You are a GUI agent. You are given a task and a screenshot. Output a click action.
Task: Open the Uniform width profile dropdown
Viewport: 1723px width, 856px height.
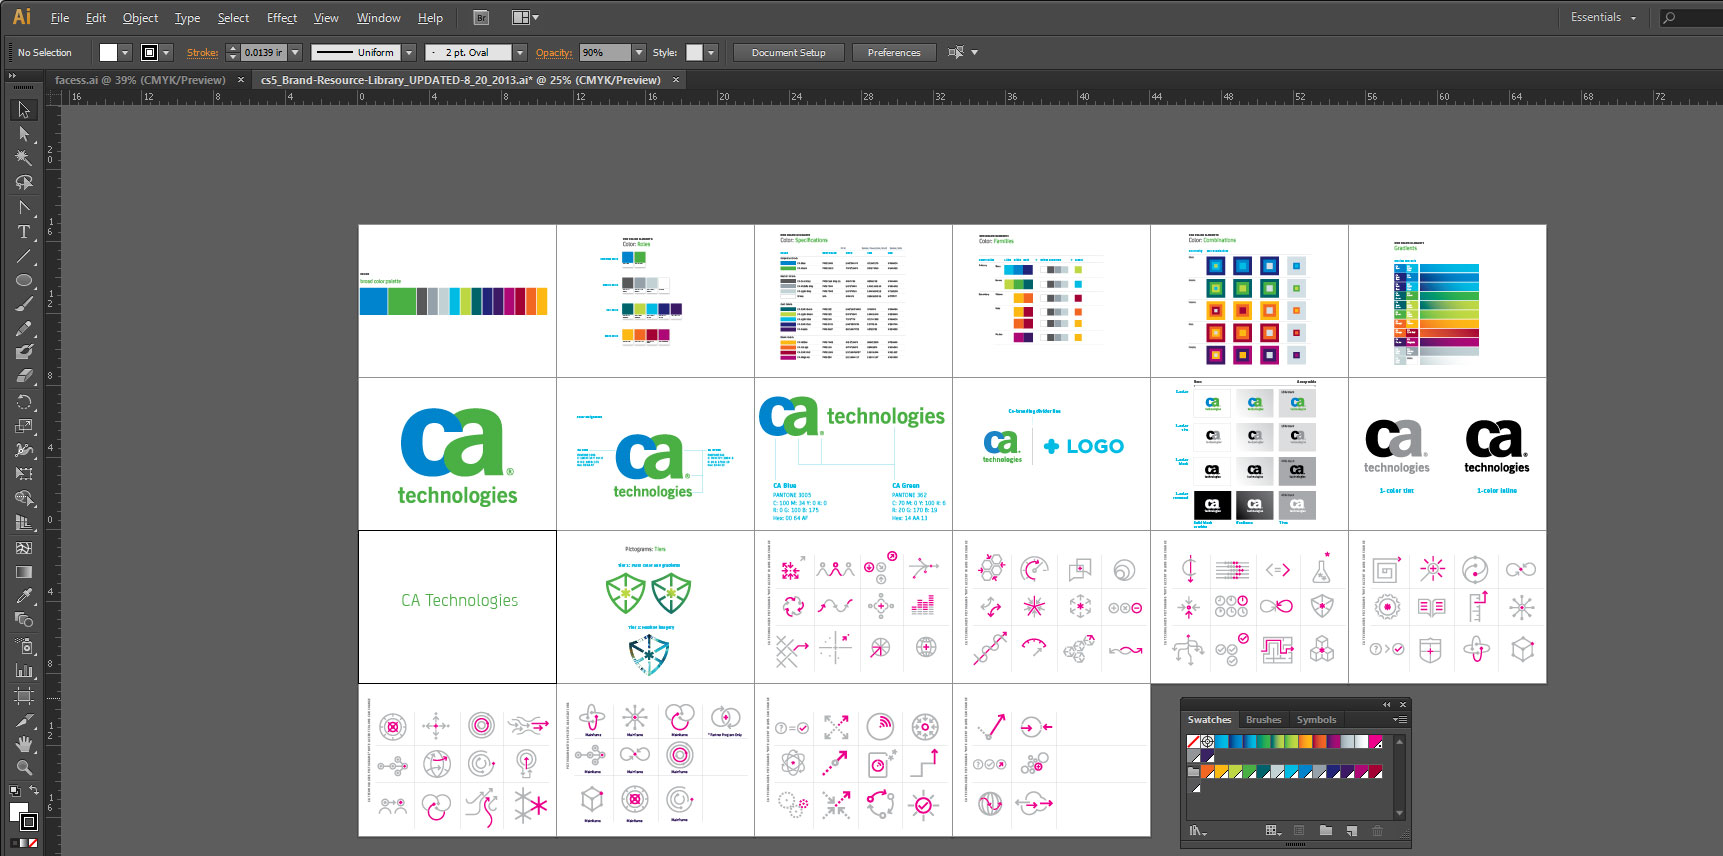click(409, 52)
